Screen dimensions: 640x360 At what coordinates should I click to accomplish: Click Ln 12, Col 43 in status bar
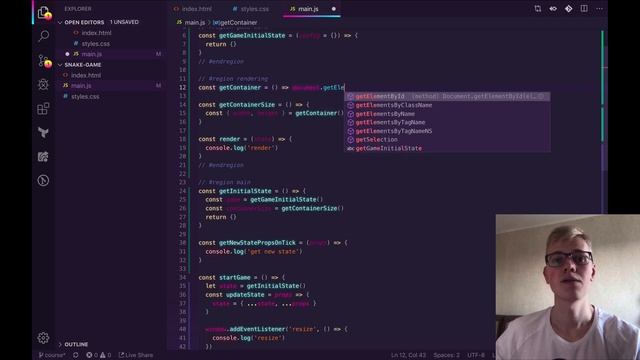click(408, 355)
